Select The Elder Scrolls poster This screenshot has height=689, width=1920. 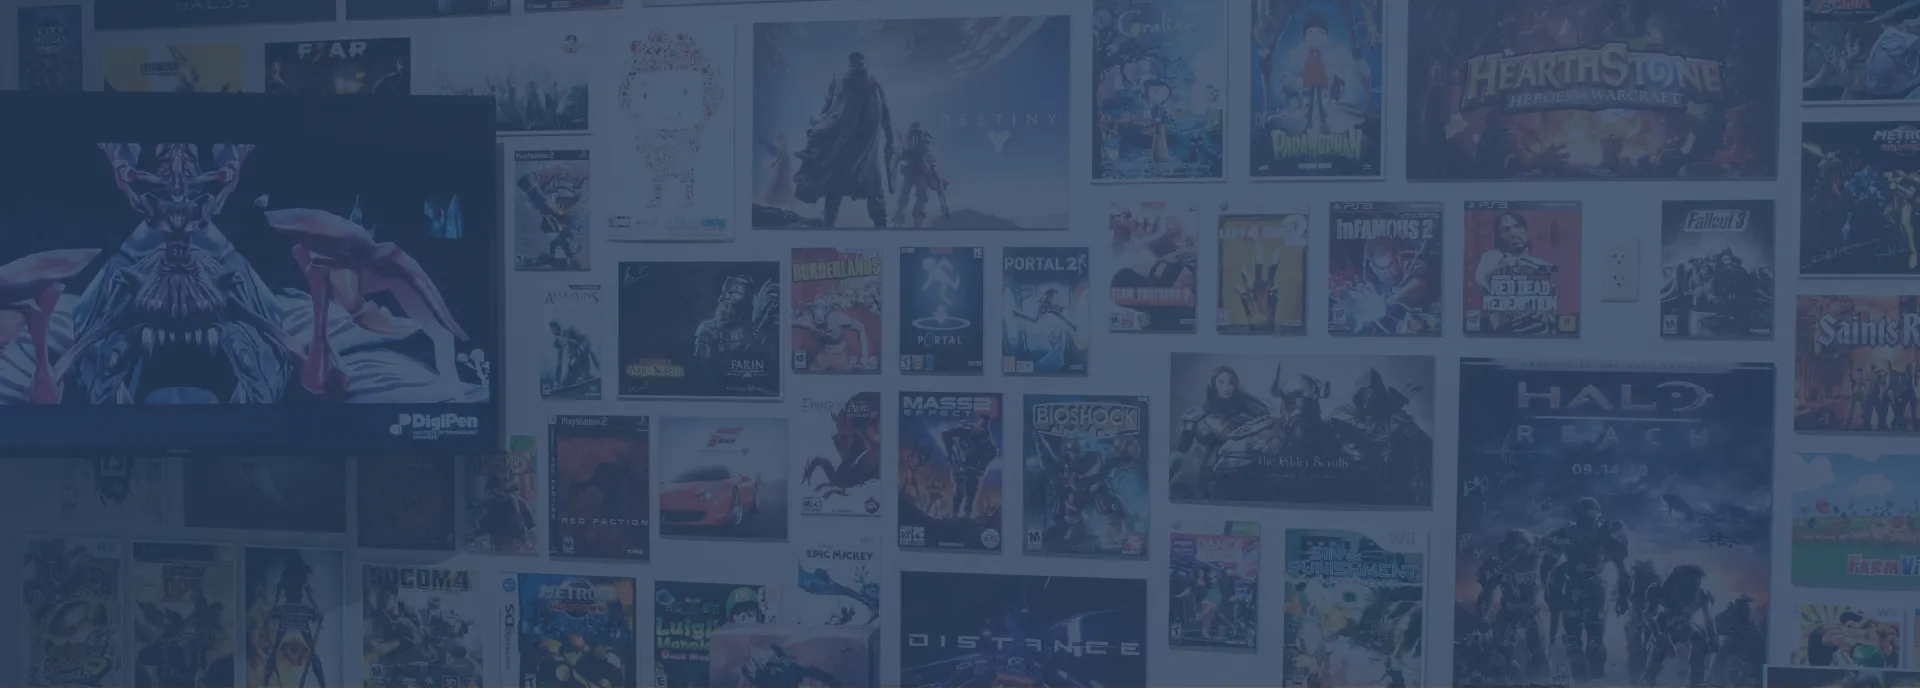point(1301,429)
